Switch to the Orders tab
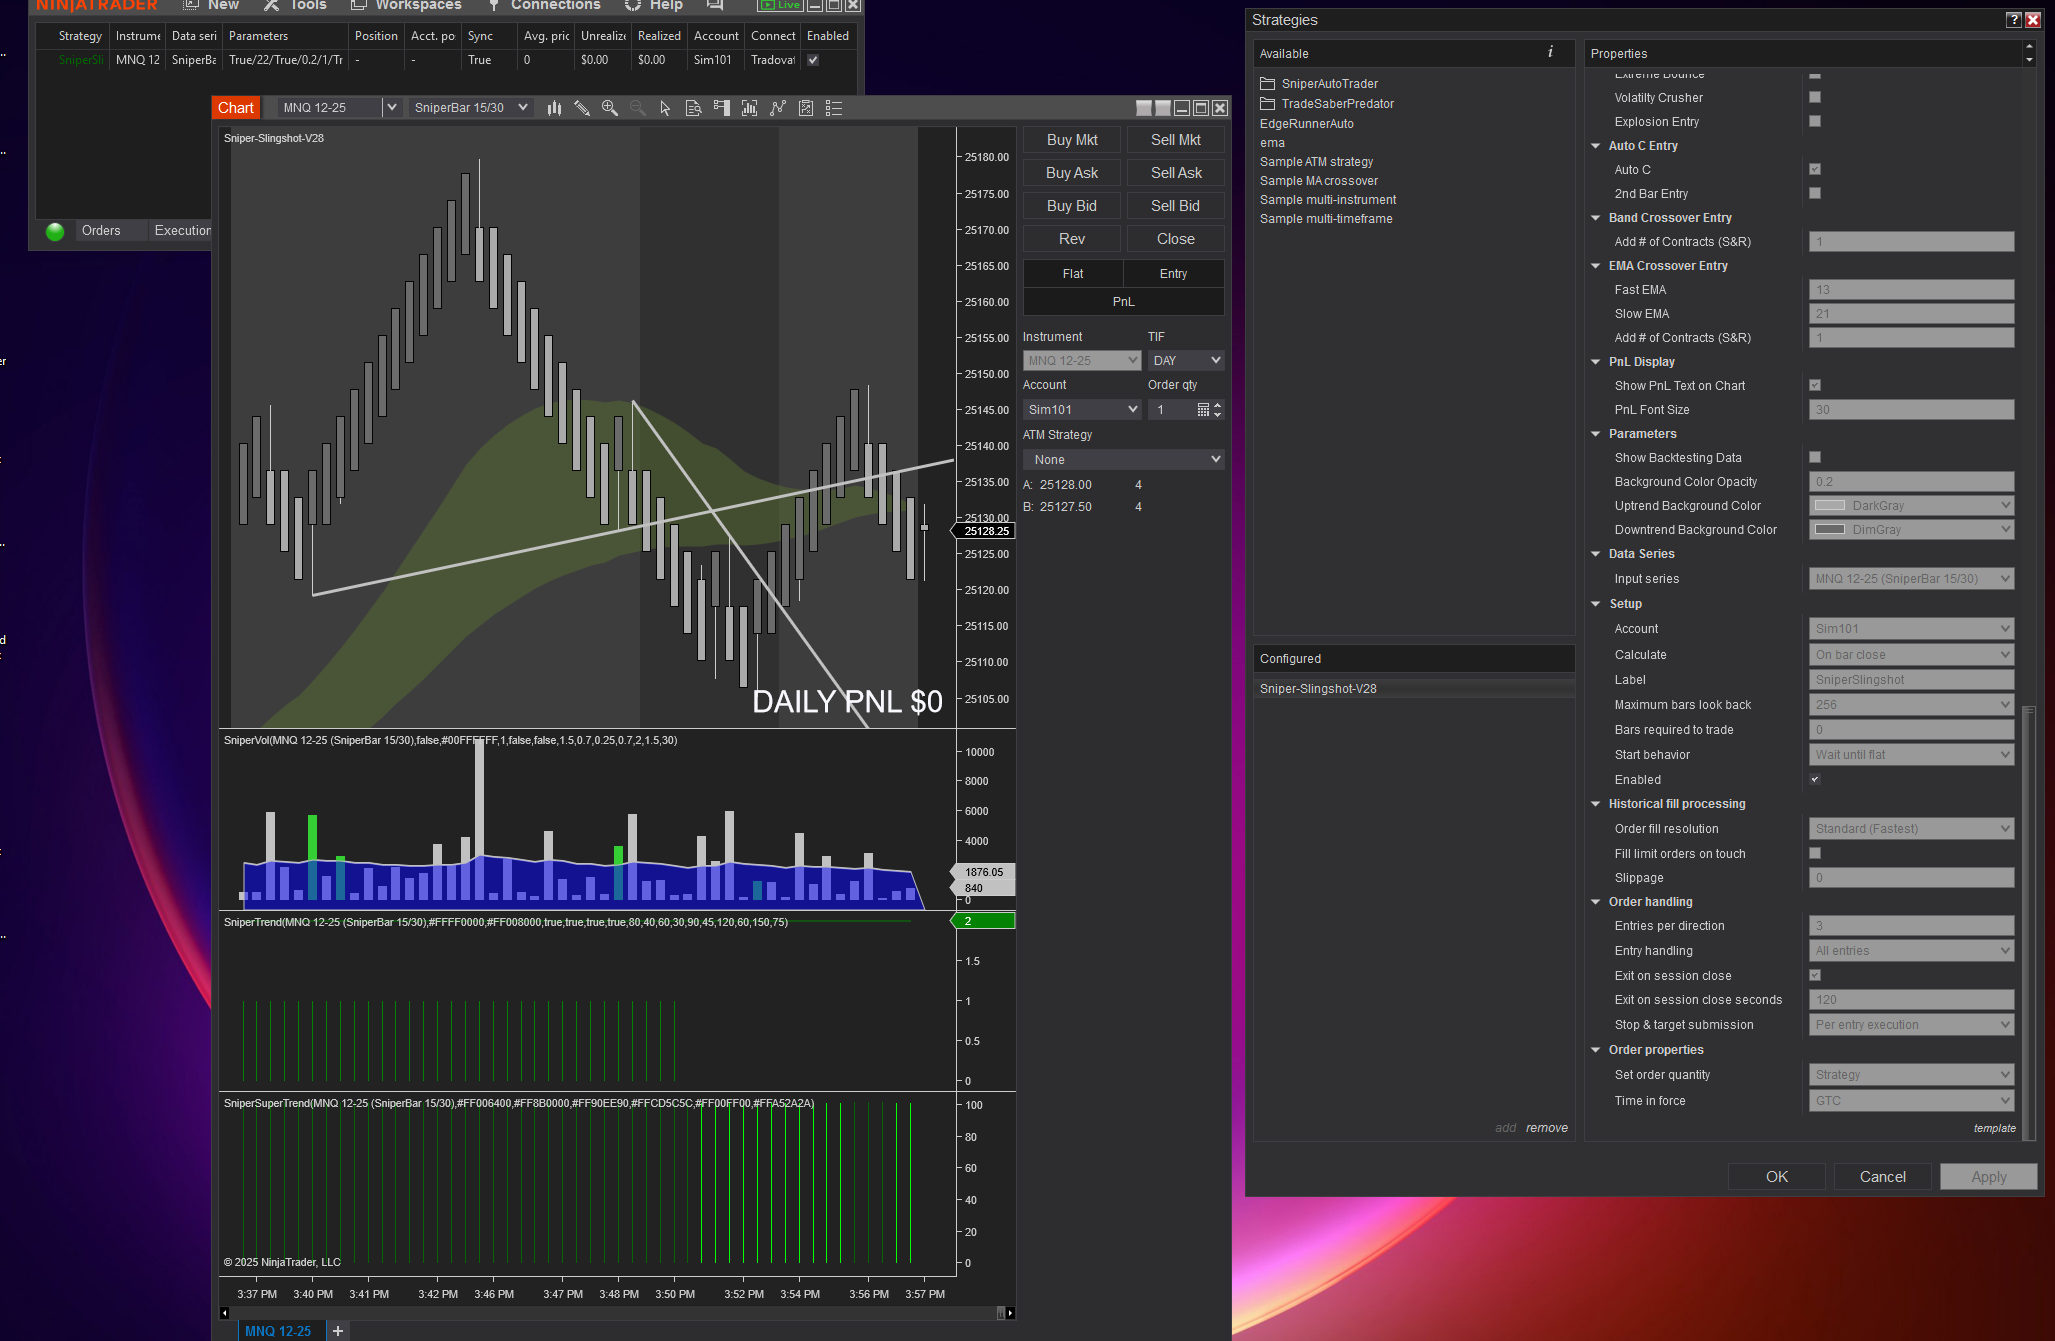 pyautogui.click(x=101, y=231)
